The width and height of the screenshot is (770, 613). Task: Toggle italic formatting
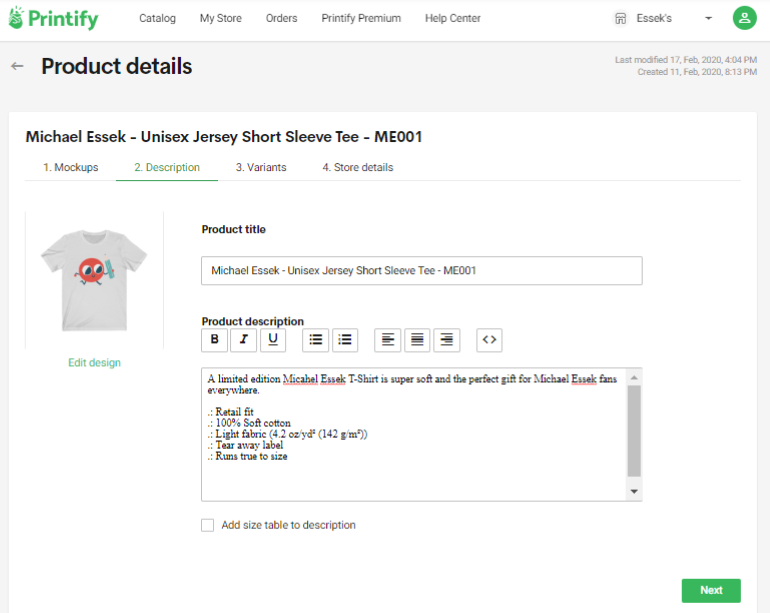244,340
